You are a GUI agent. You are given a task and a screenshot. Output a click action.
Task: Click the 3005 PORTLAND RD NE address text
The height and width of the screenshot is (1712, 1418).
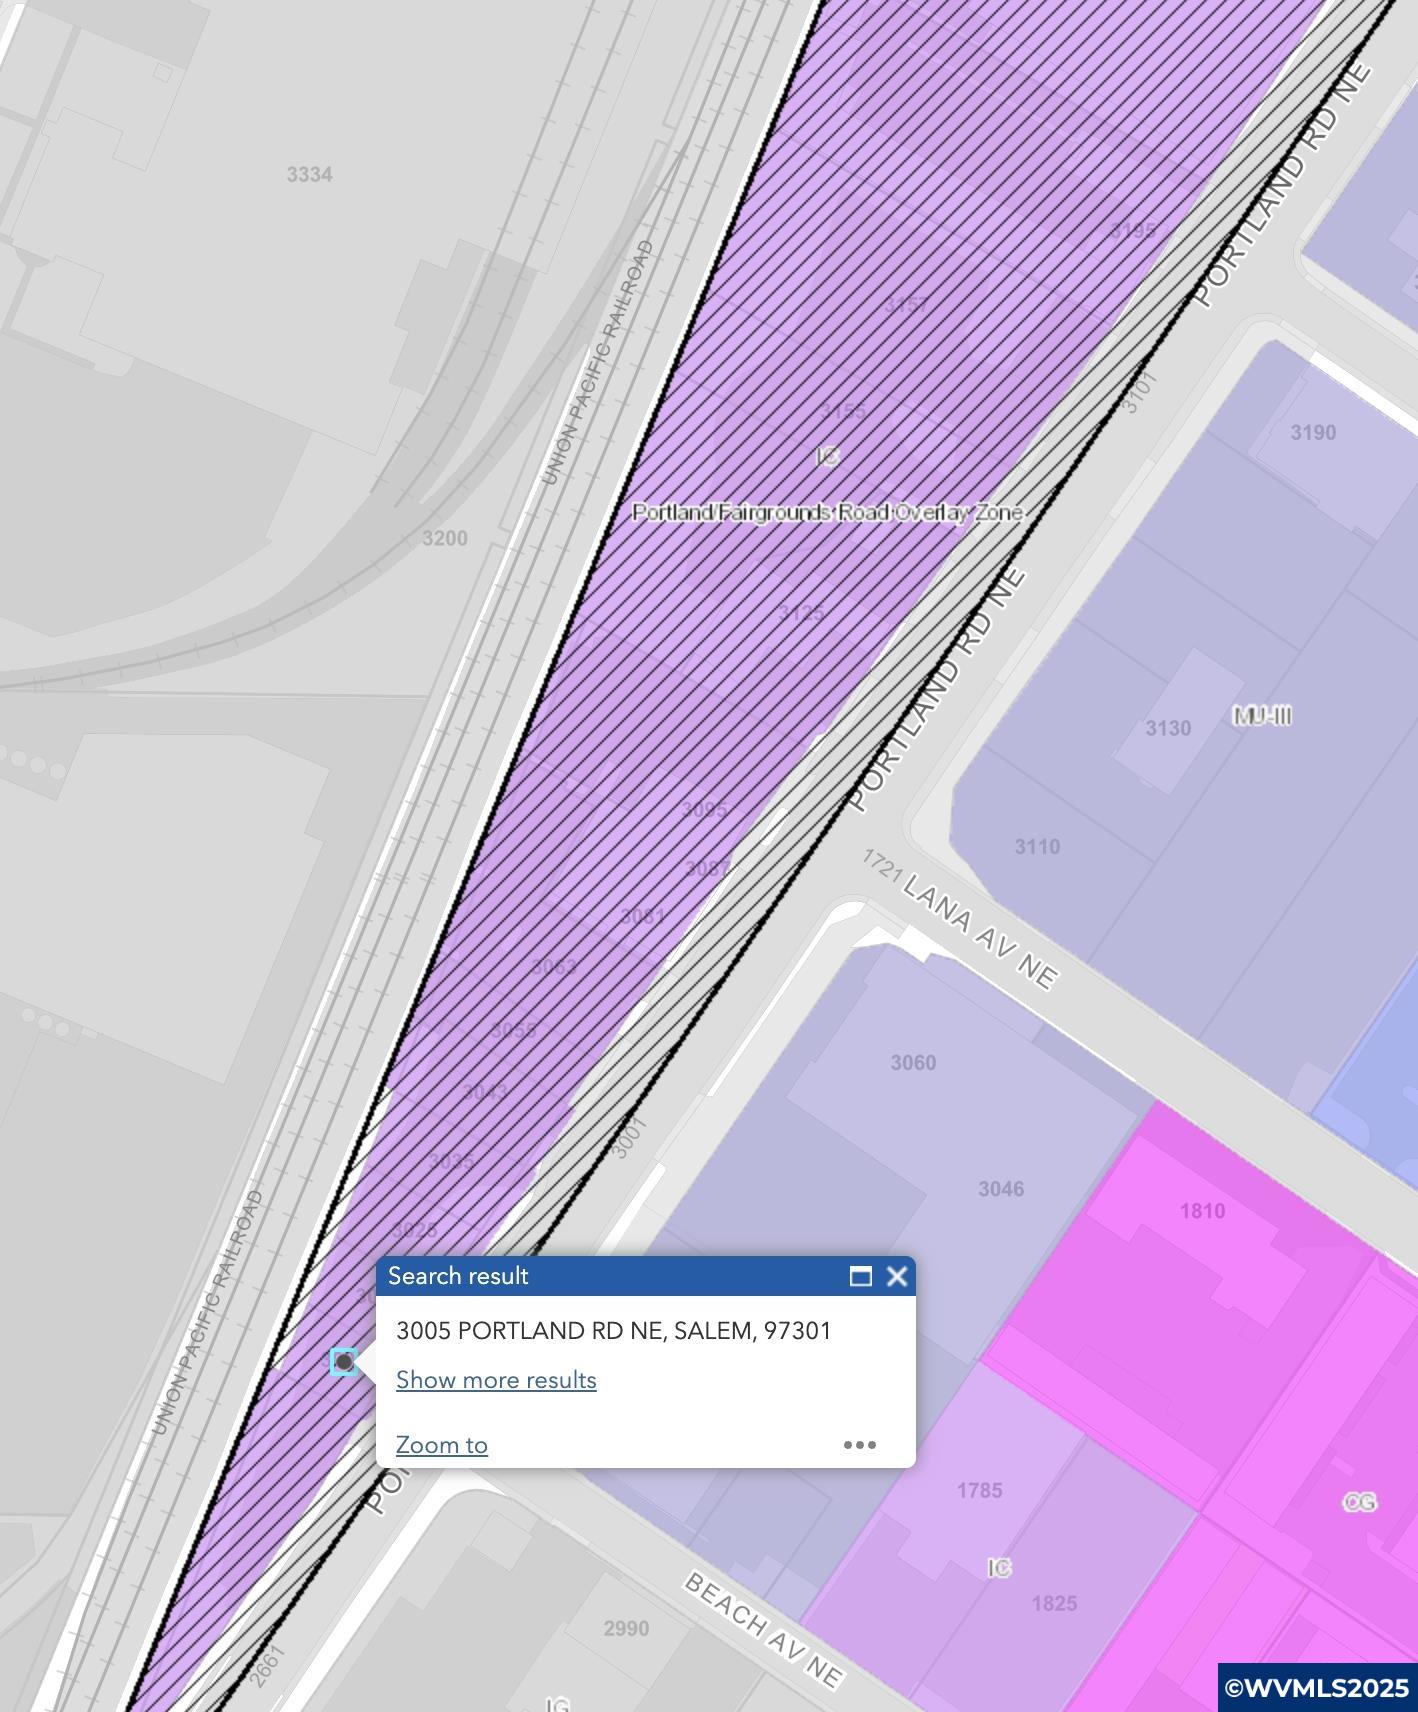(614, 1331)
